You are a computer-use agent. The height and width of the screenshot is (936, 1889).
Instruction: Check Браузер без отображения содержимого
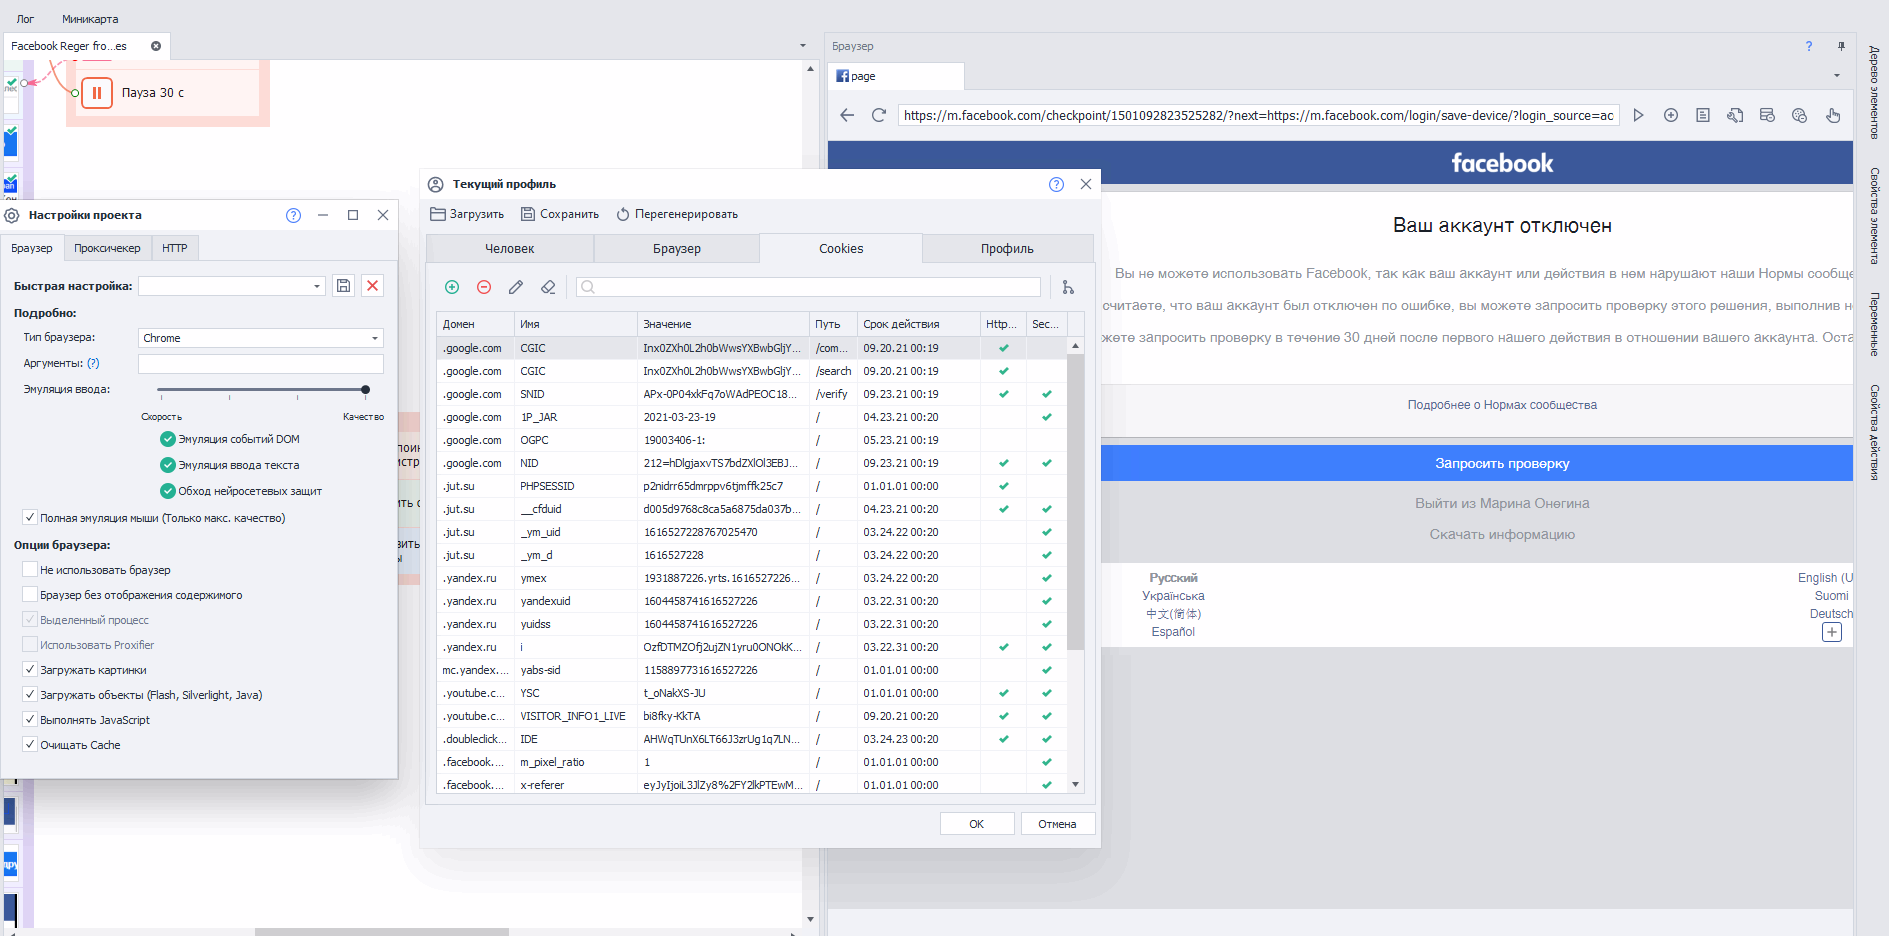(x=30, y=595)
